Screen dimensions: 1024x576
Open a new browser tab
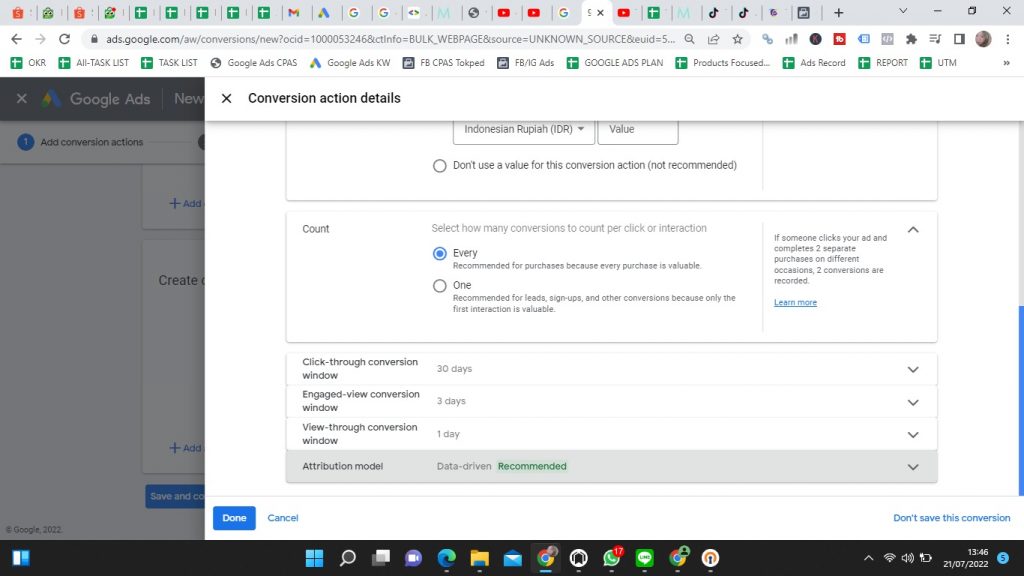838,13
